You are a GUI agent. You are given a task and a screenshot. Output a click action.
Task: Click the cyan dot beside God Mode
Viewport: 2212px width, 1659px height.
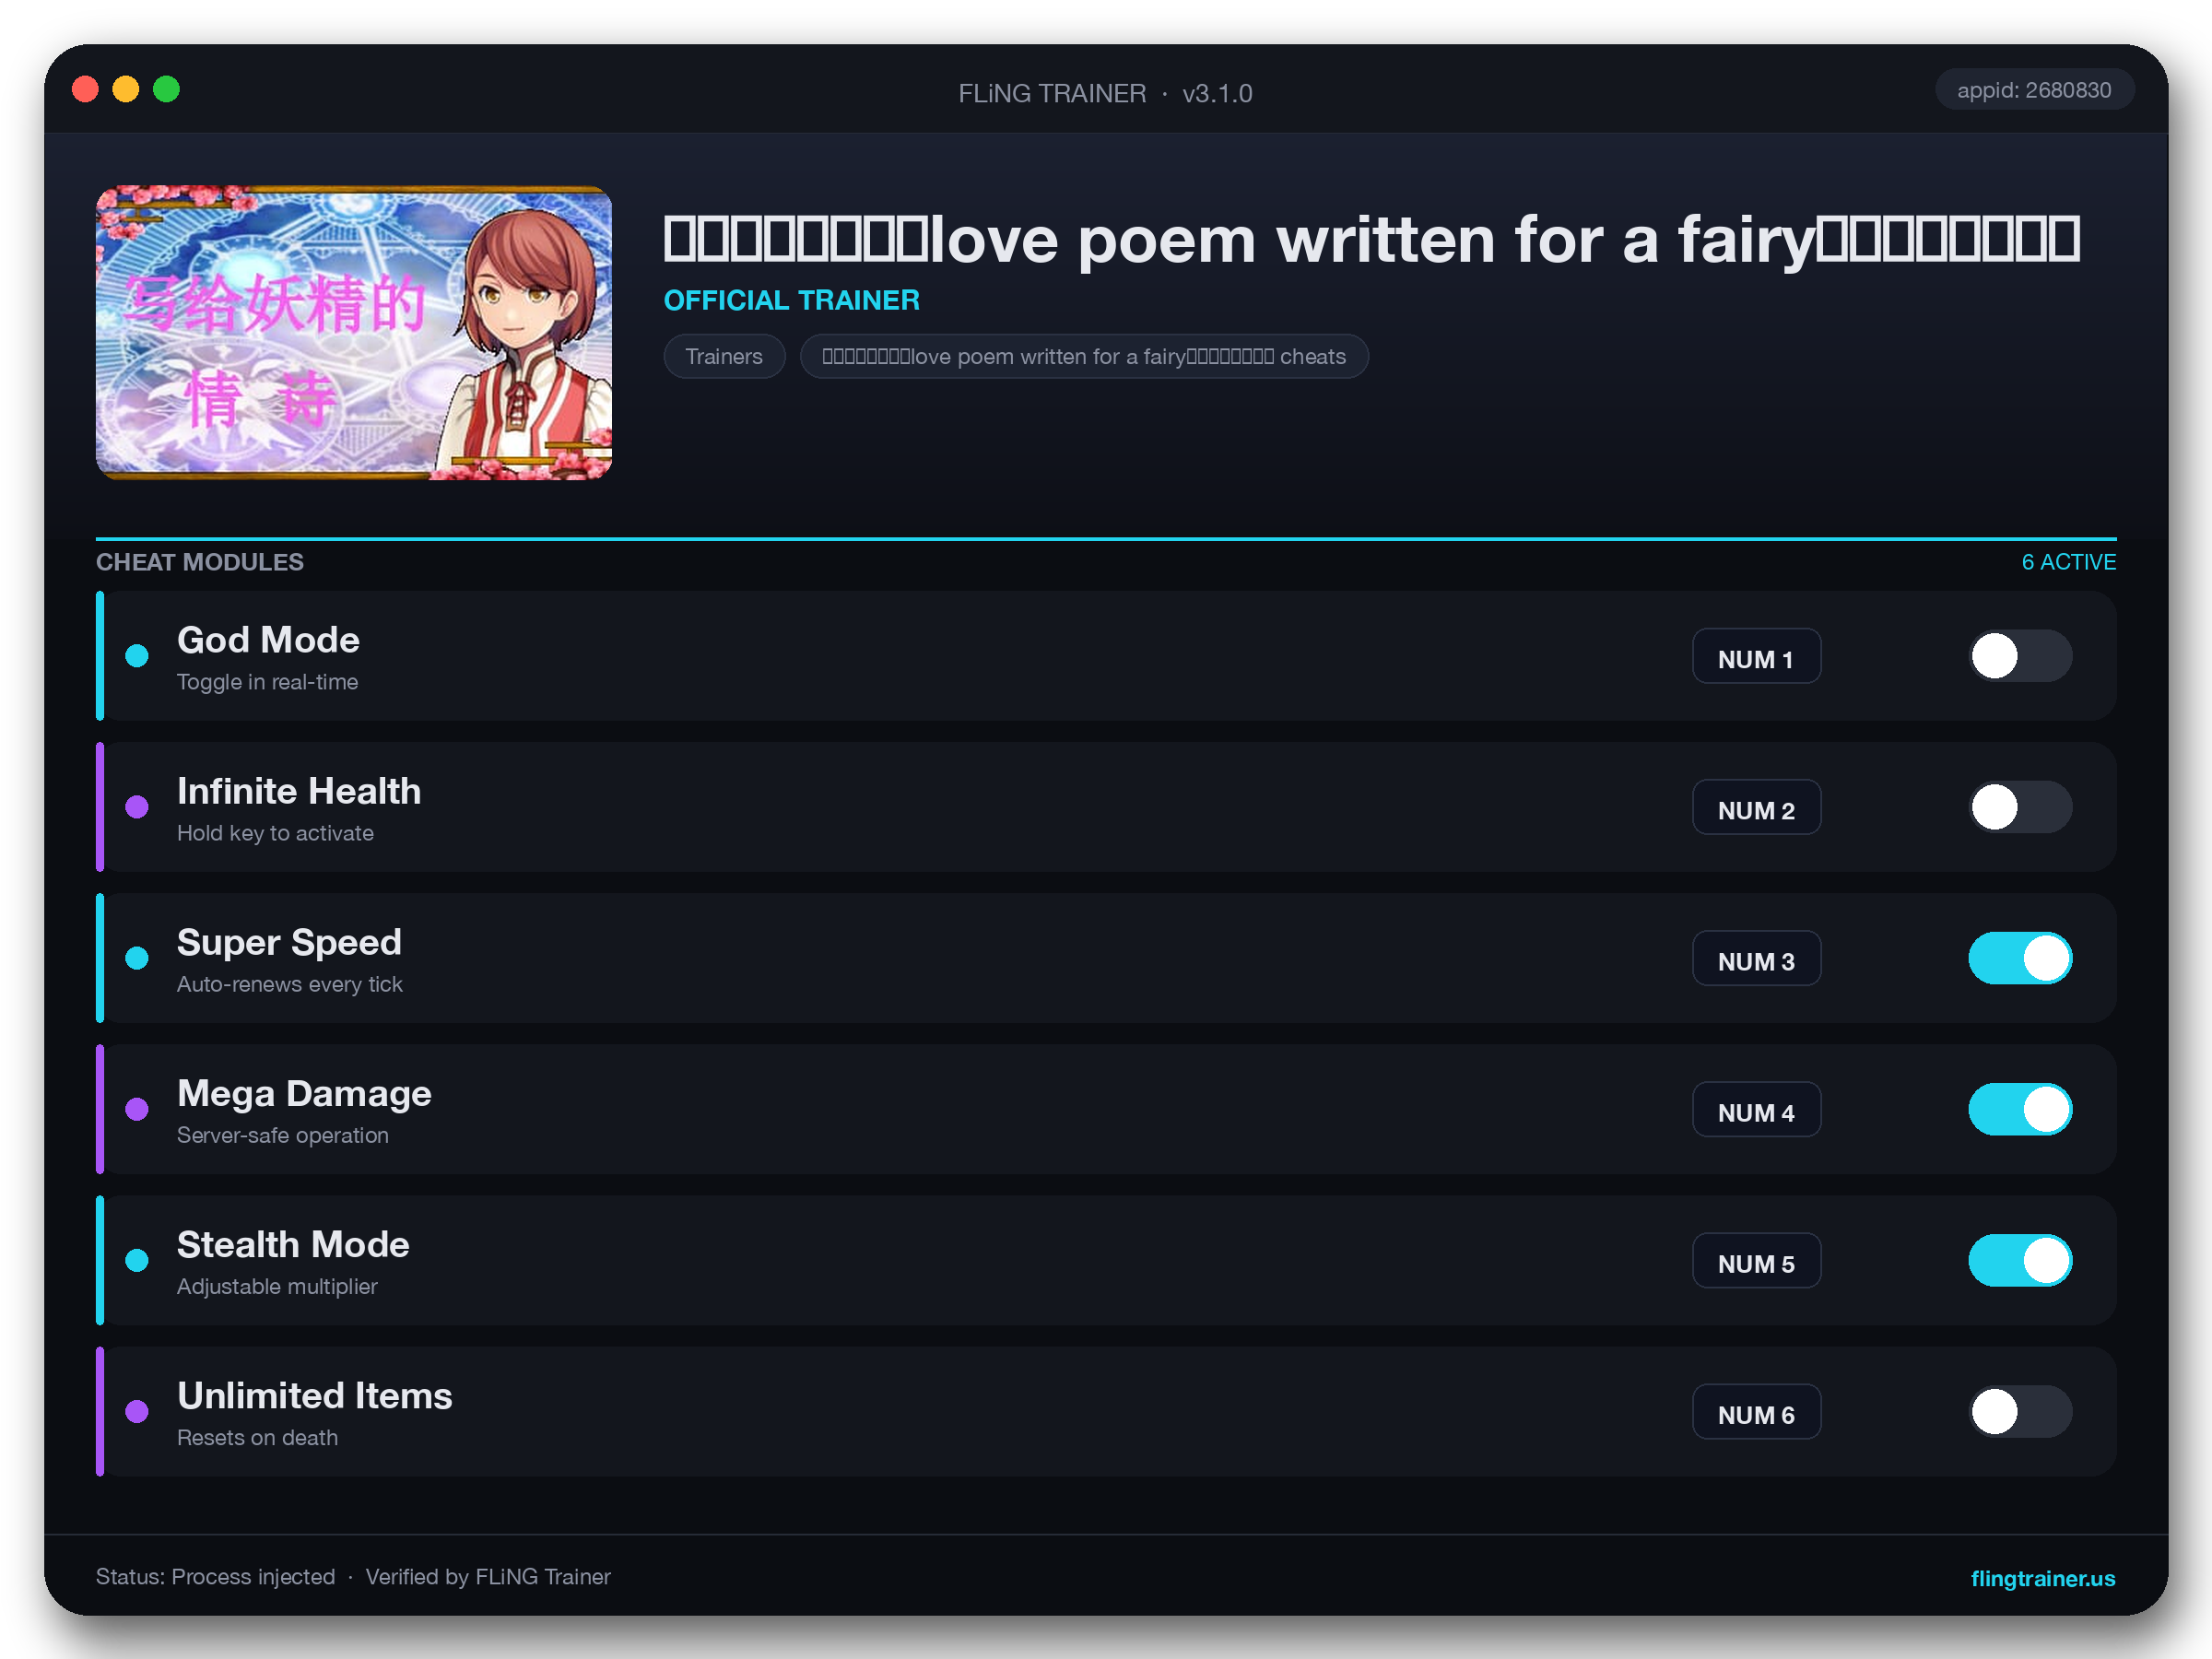tap(137, 656)
